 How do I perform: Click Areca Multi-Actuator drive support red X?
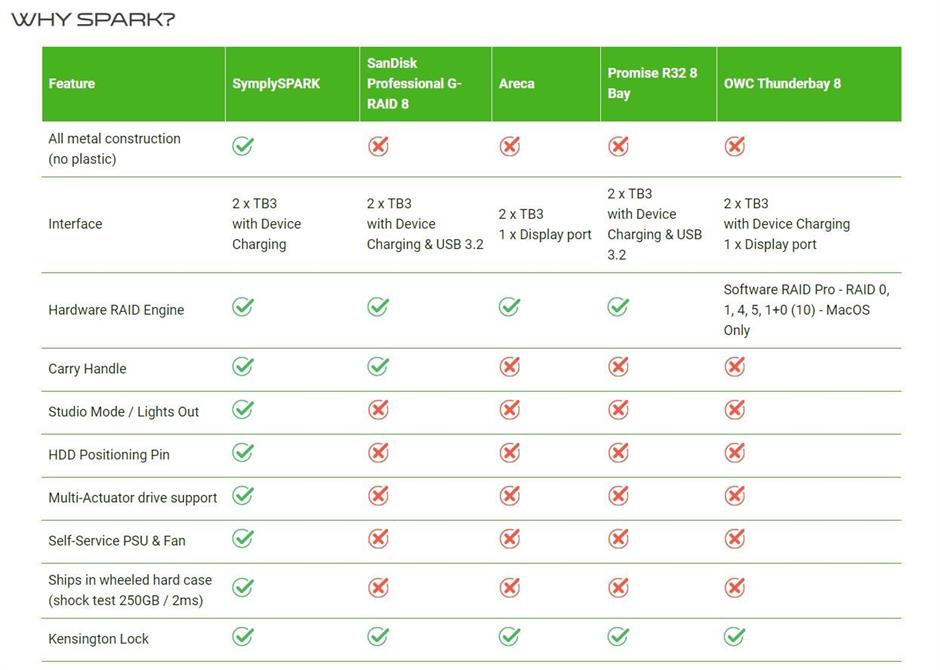coord(509,496)
